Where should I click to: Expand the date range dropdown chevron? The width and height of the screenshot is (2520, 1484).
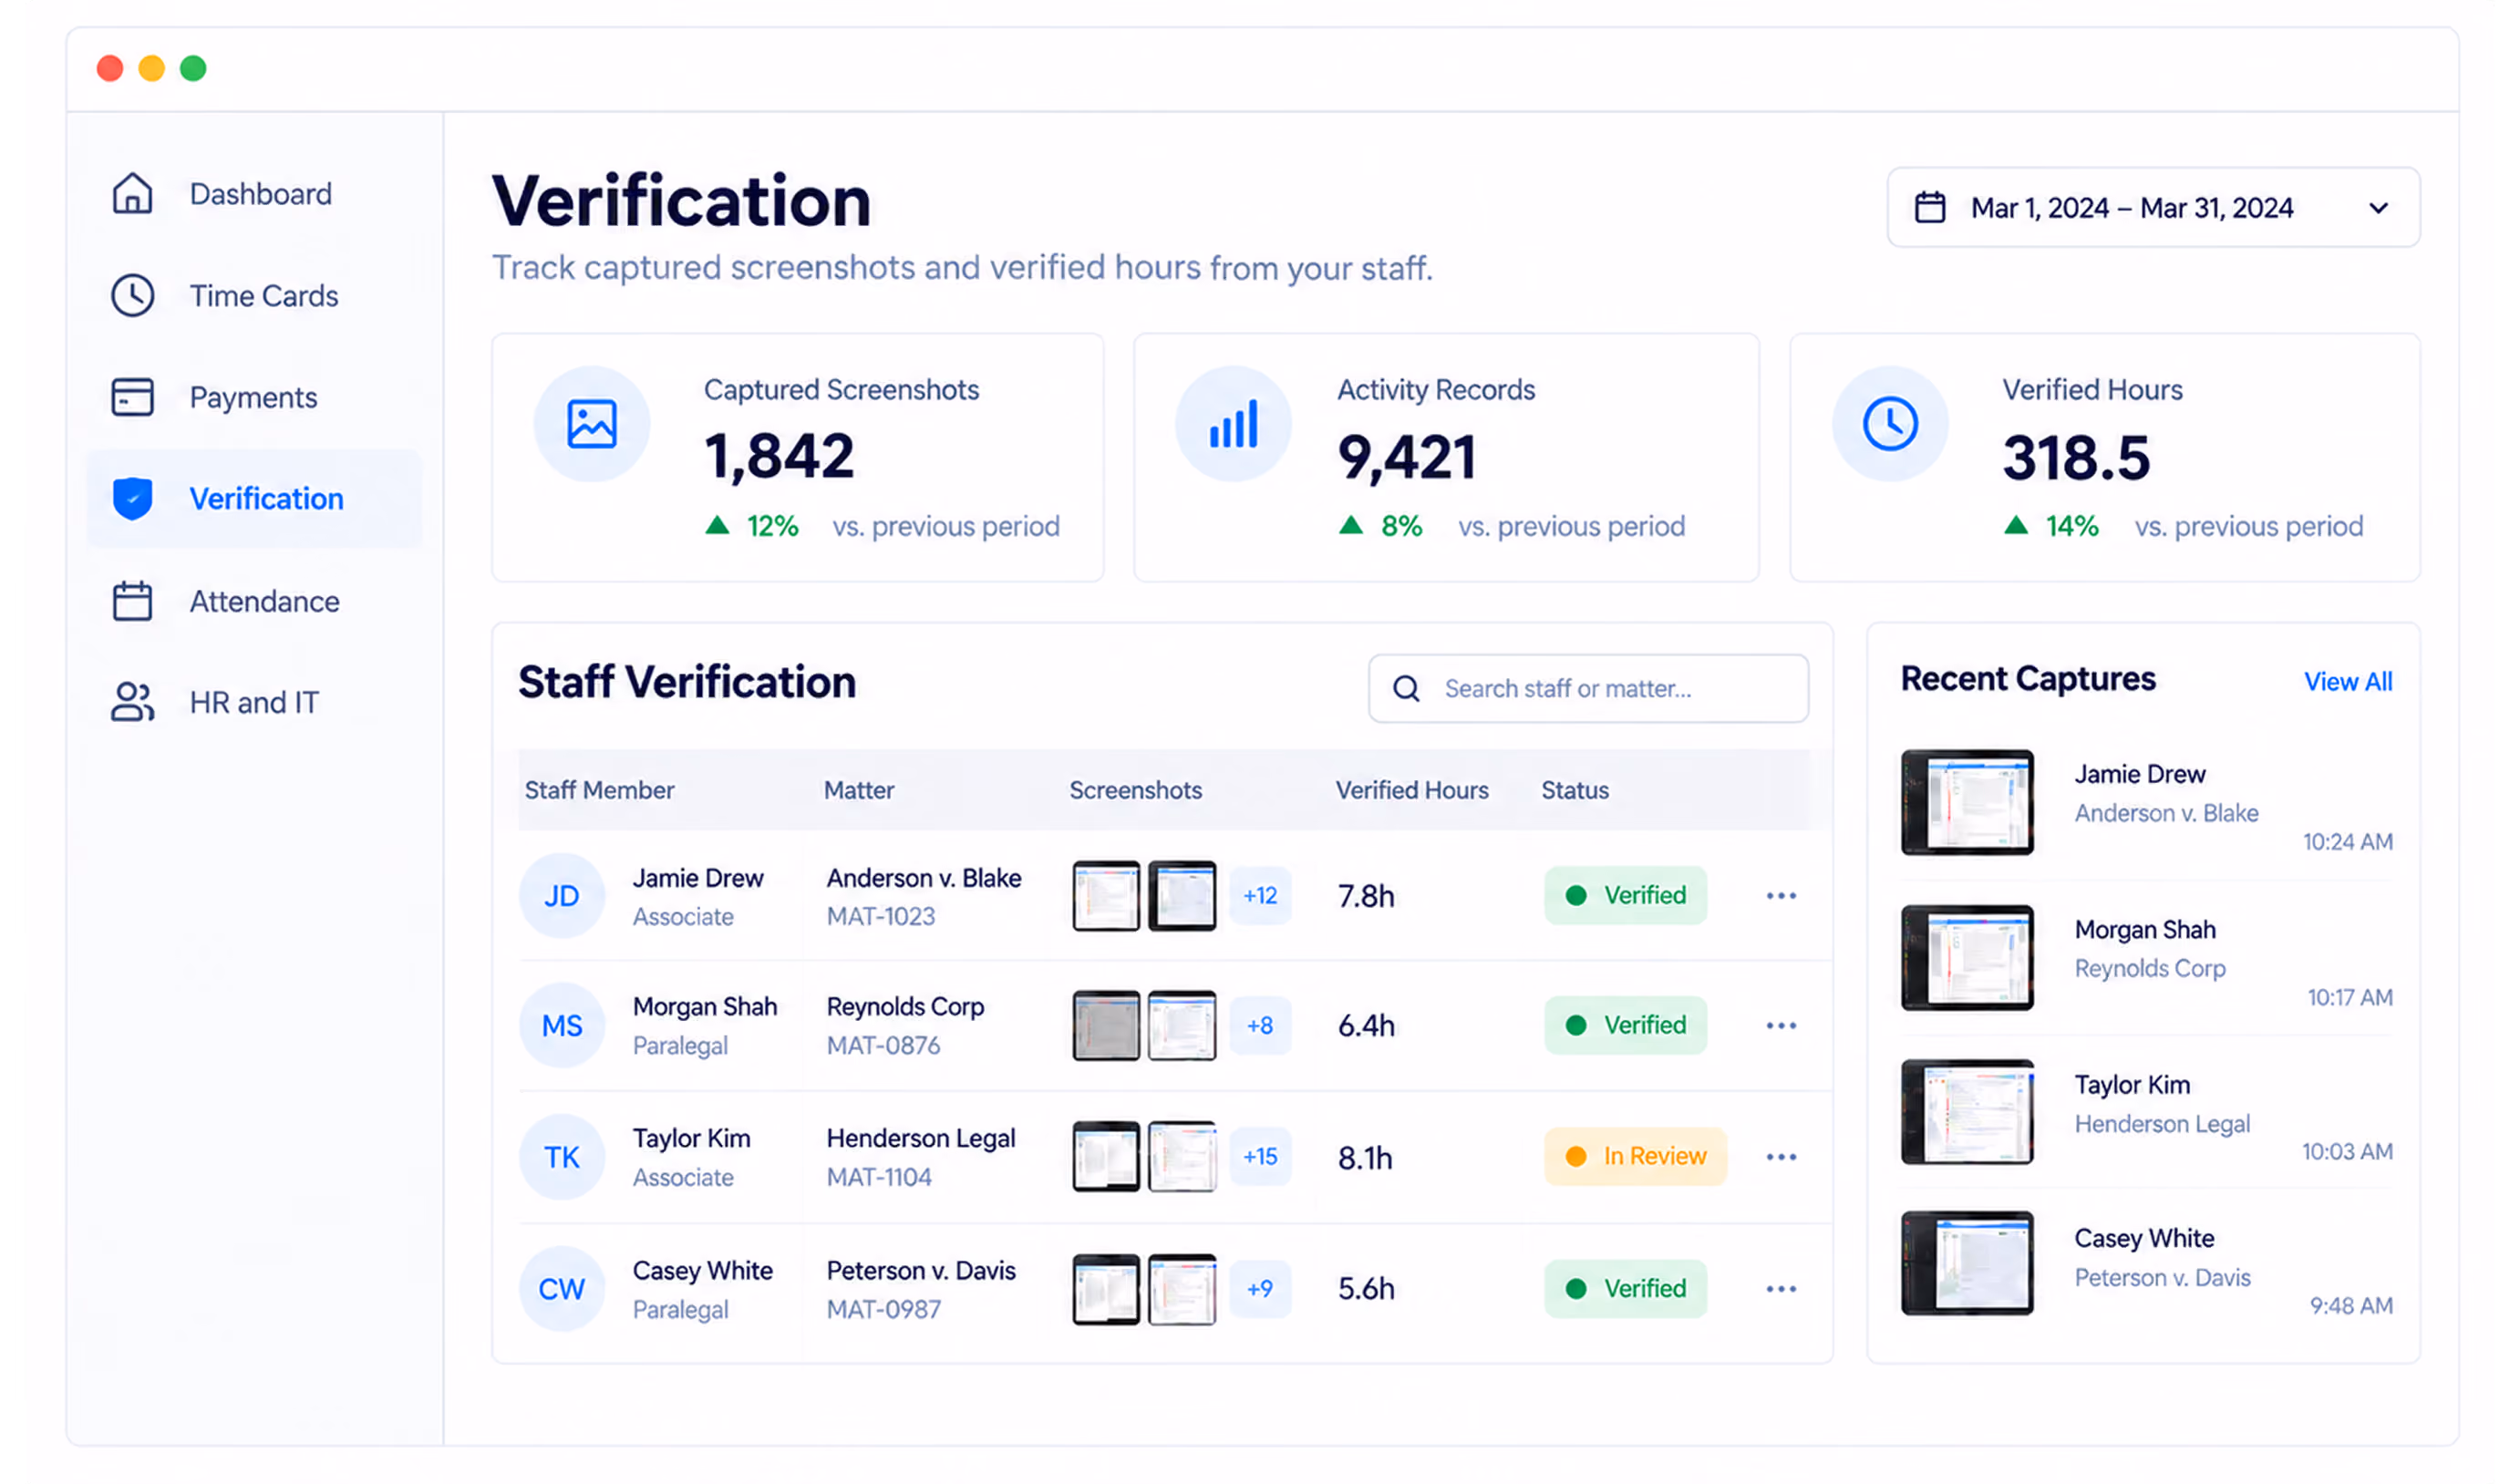pos(2379,208)
